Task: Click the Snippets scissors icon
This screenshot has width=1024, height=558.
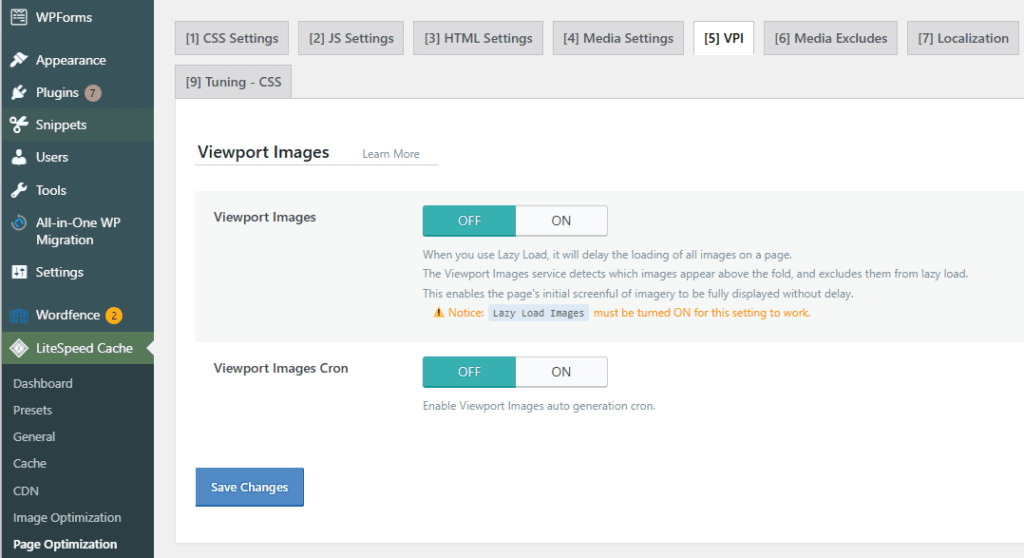Action: (x=19, y=125)
